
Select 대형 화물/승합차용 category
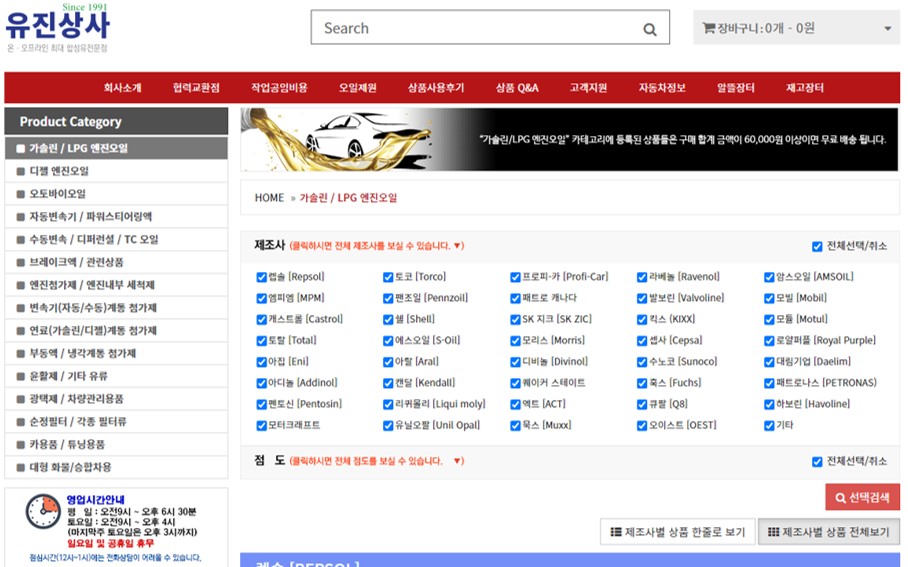[116, 467]
